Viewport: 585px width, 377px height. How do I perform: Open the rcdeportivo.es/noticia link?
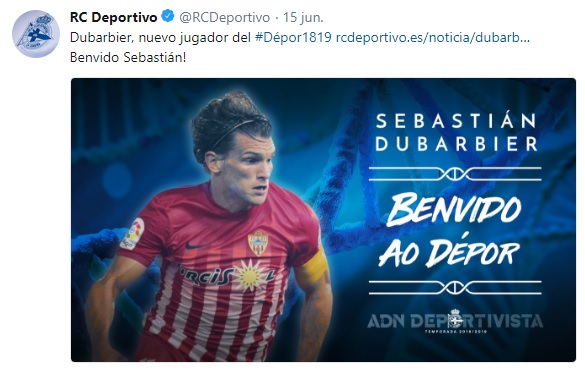coord(432,37)
